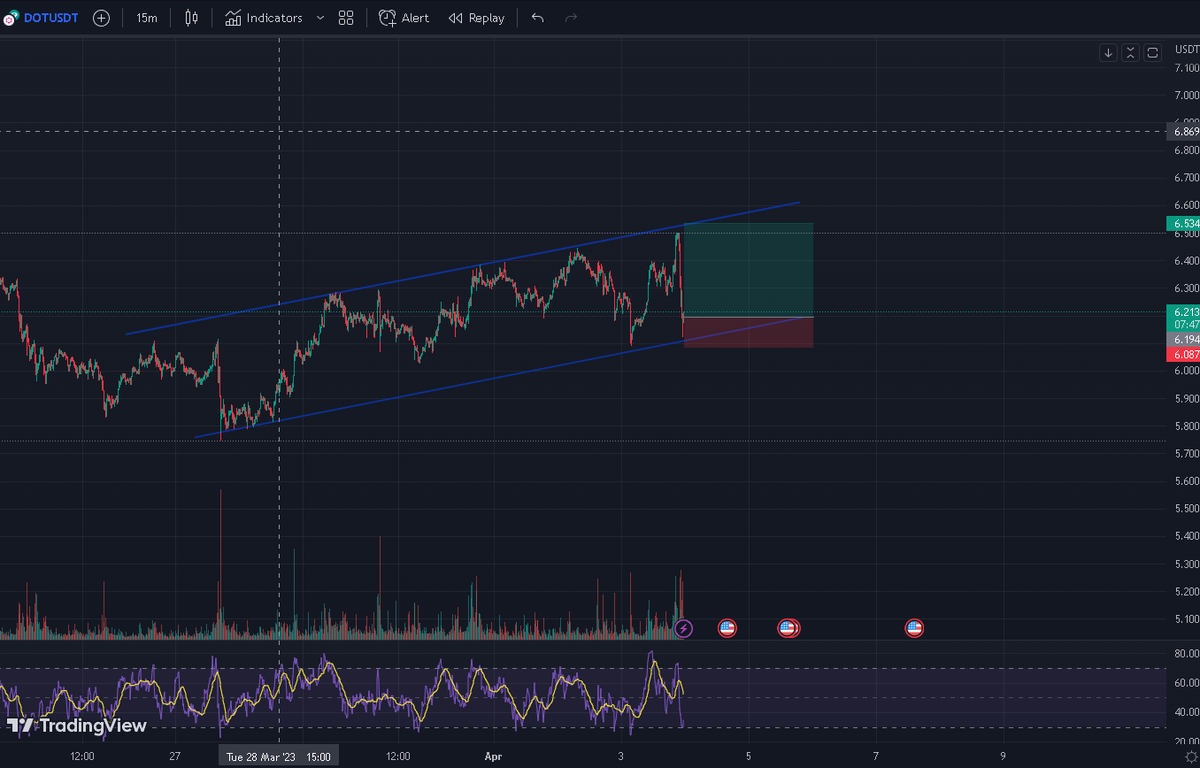1200x768 pixels.
Task: Undo the last chart action
Action: click(538, 18)
